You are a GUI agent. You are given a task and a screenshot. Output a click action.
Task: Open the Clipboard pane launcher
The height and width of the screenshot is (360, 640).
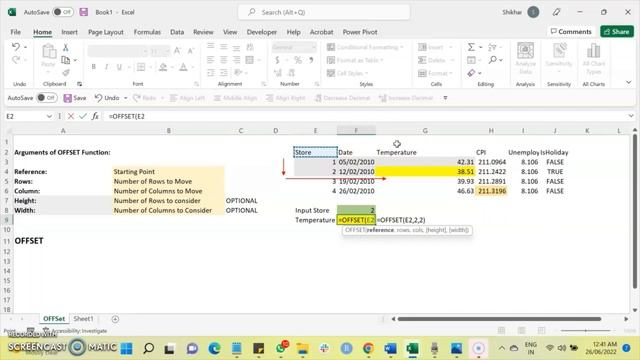pos(79,84)
